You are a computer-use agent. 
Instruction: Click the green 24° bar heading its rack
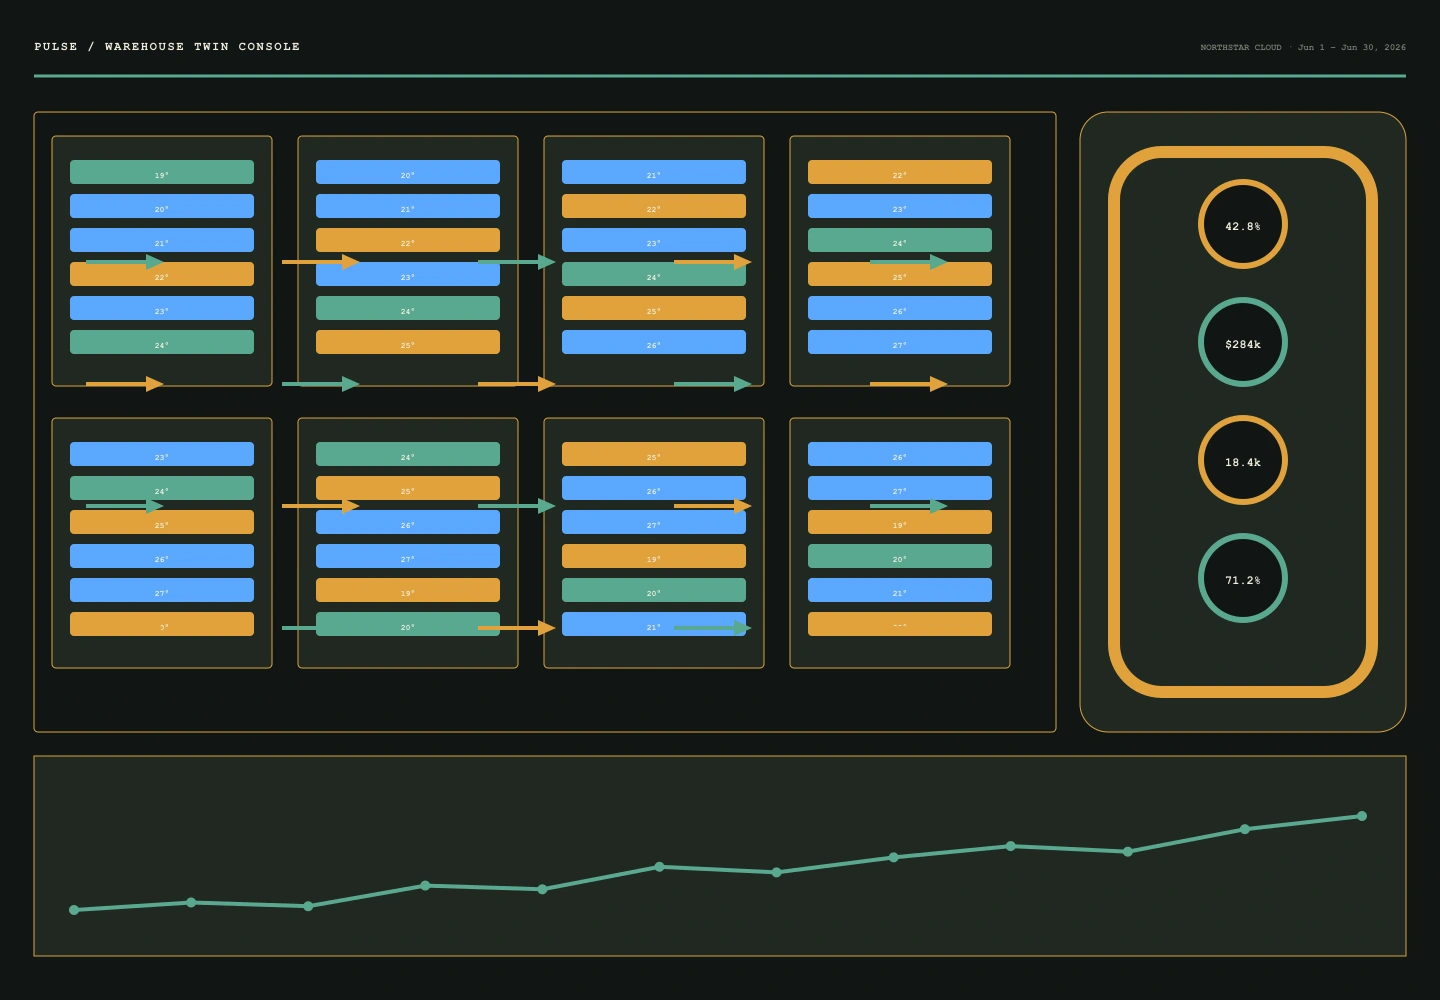tap(408, 454)
